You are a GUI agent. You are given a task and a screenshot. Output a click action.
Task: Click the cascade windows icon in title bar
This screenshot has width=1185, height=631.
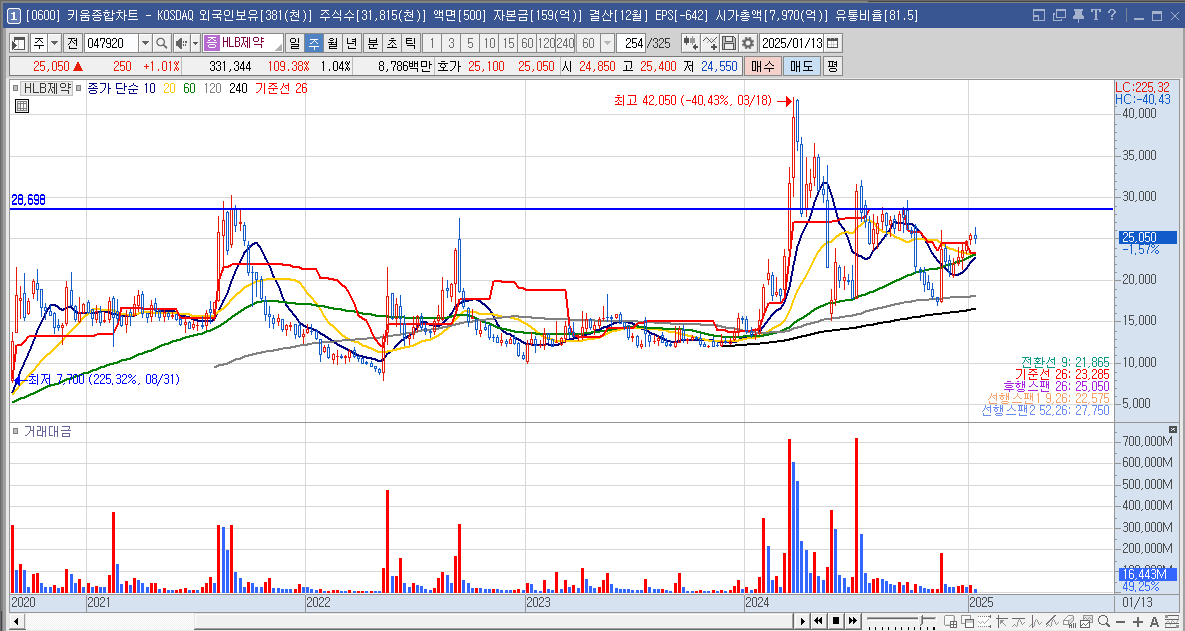1060,14
